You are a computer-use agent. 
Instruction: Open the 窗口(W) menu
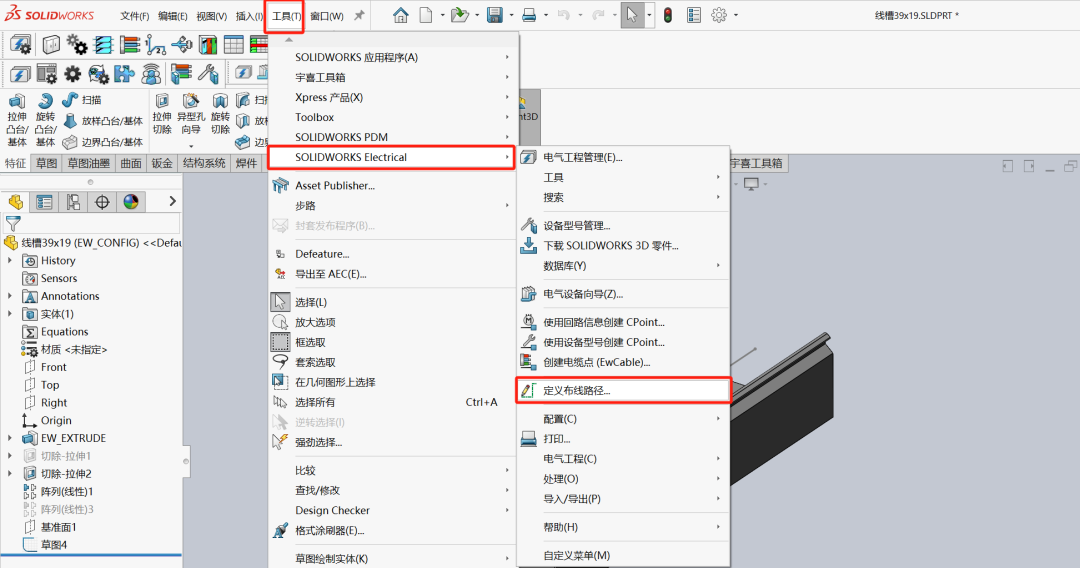[326, 16]
